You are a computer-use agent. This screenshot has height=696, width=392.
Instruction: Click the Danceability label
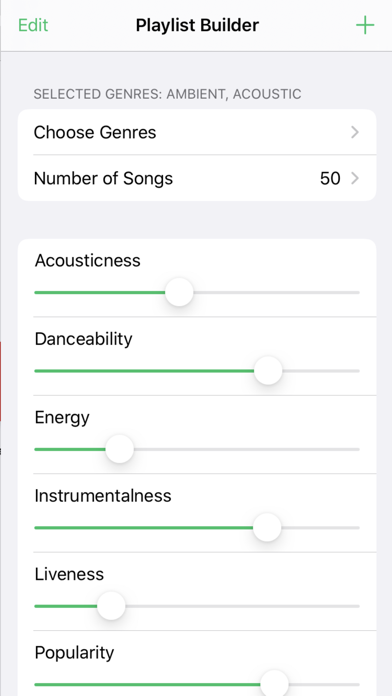coord(83,339)
